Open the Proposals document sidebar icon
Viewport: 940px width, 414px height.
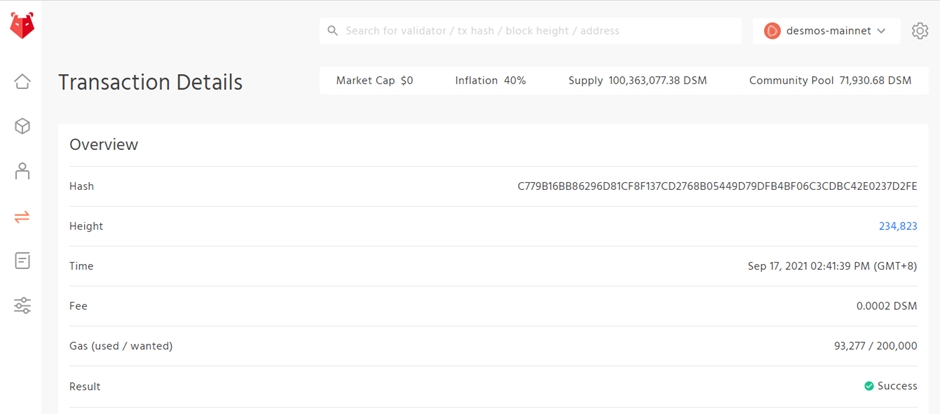coord(22,261)
